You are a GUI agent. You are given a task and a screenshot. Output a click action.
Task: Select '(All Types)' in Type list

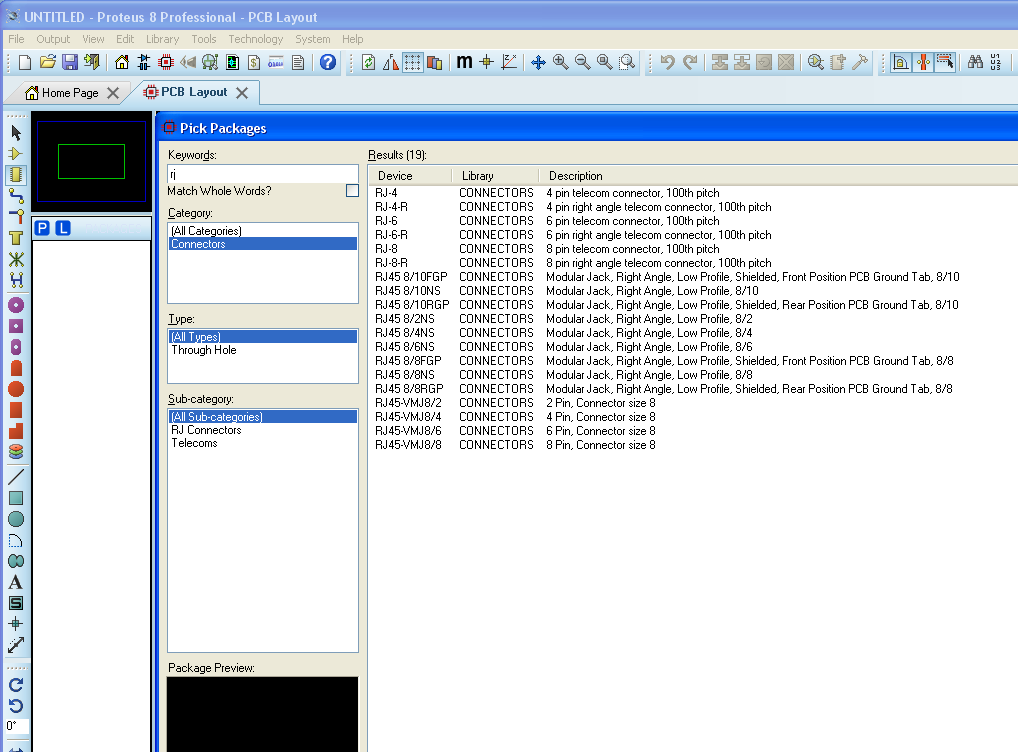coord(263,336)
